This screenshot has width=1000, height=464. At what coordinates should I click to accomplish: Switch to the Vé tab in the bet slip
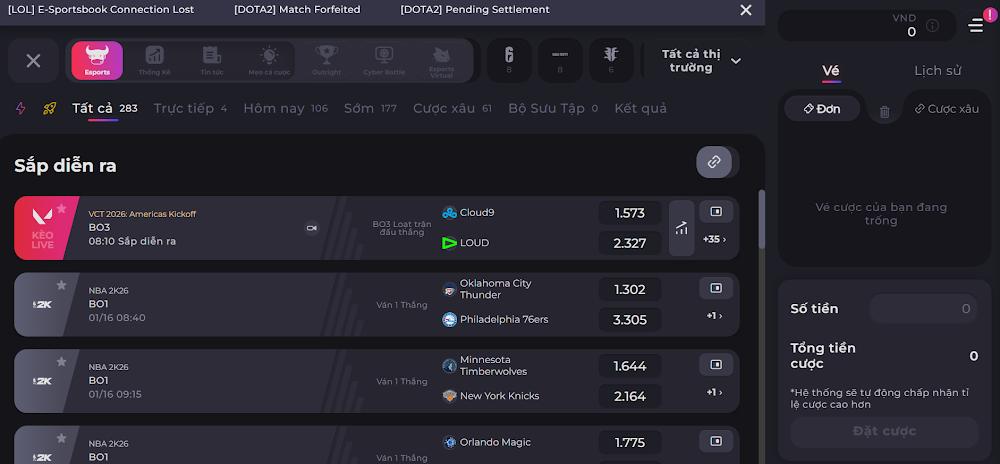(x=831, y=71)
